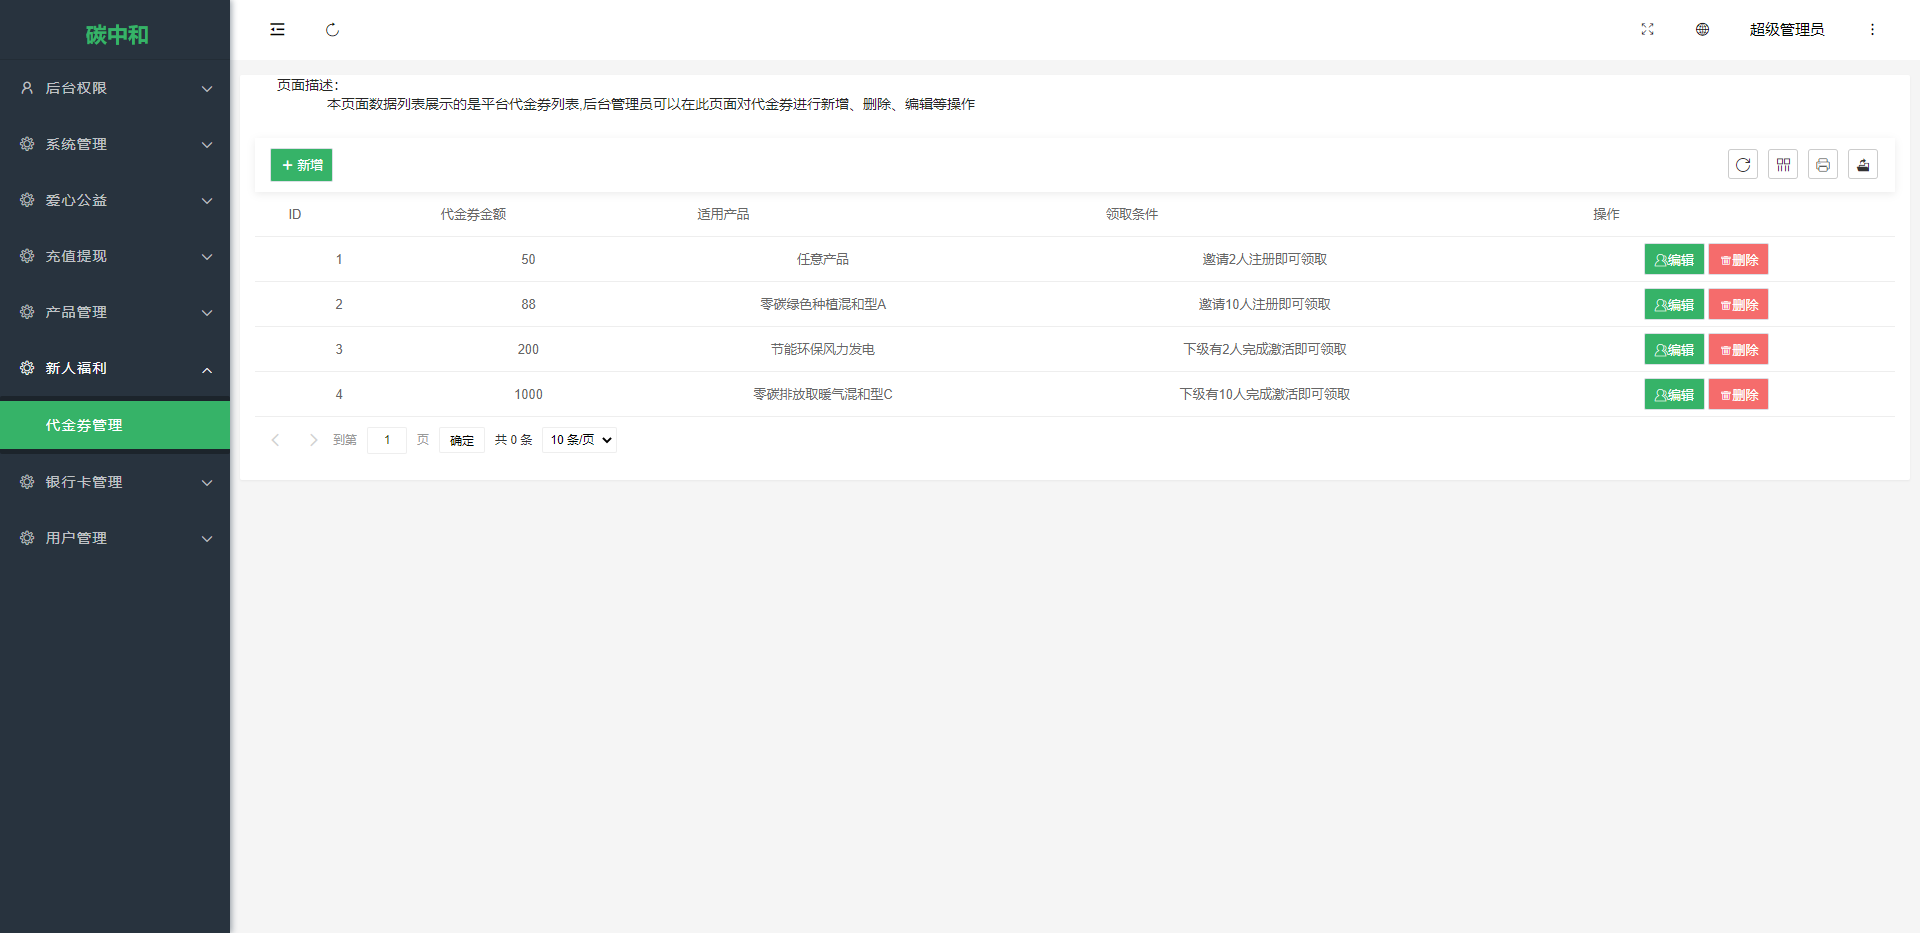Select 代金券管理 menu item
The width and height of the screenshot is (1920, 933).
click(x=115, y=425)
